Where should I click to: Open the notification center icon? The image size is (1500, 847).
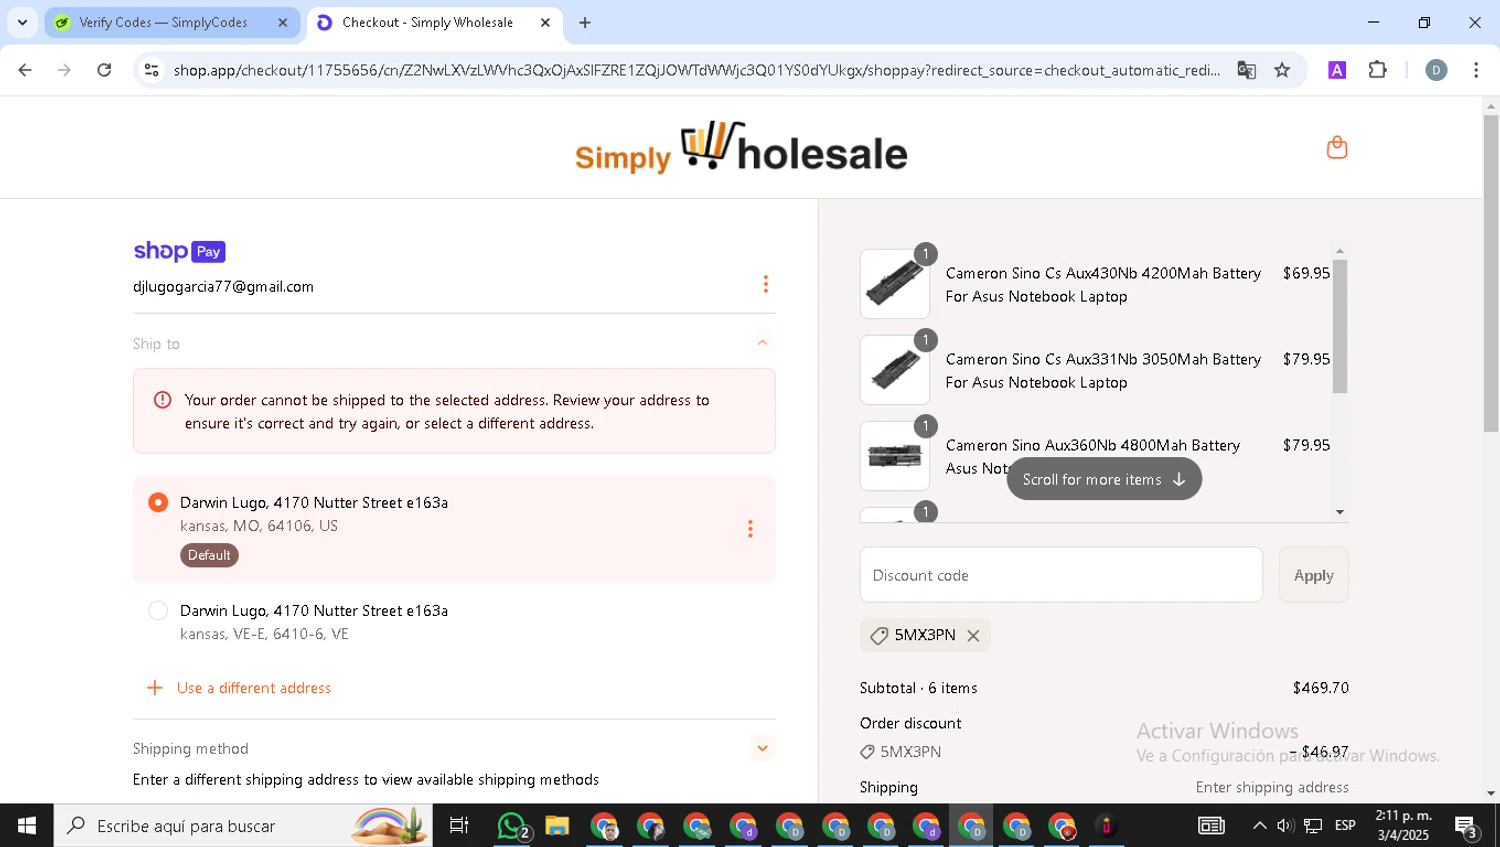[x=1467, y=826]
